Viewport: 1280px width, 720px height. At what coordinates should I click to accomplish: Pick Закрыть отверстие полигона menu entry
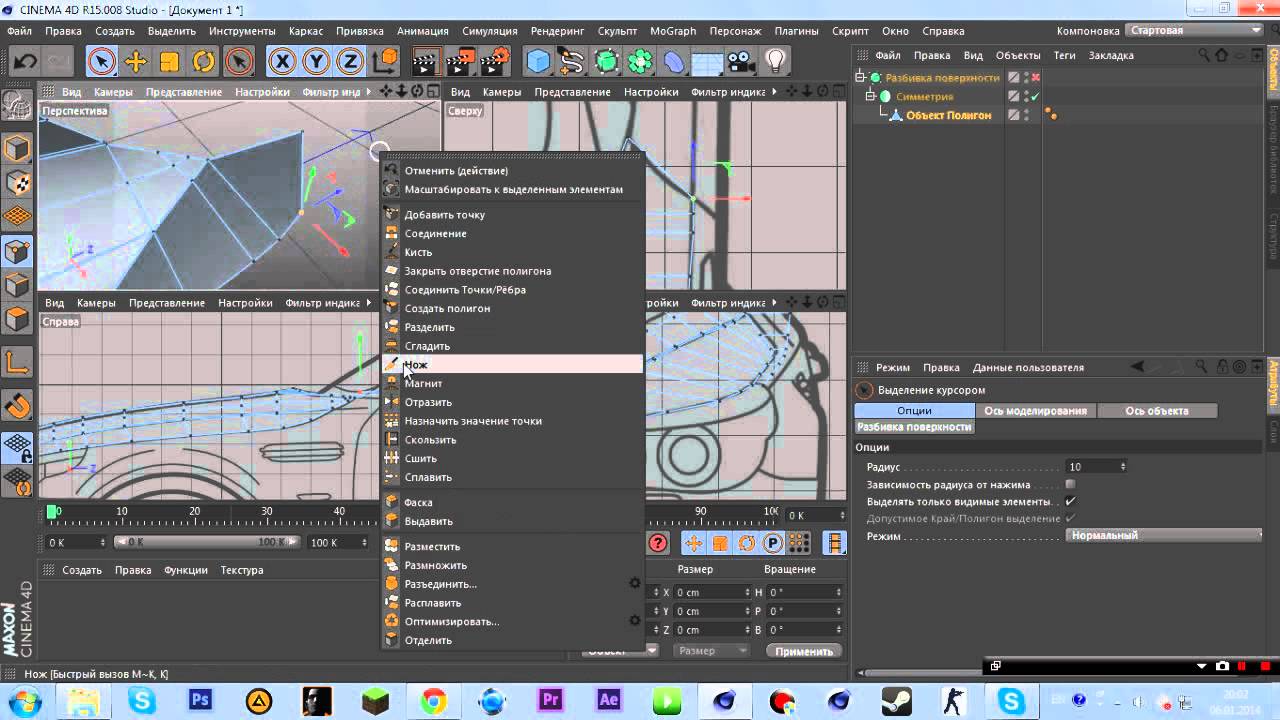(x=512, y=271)
